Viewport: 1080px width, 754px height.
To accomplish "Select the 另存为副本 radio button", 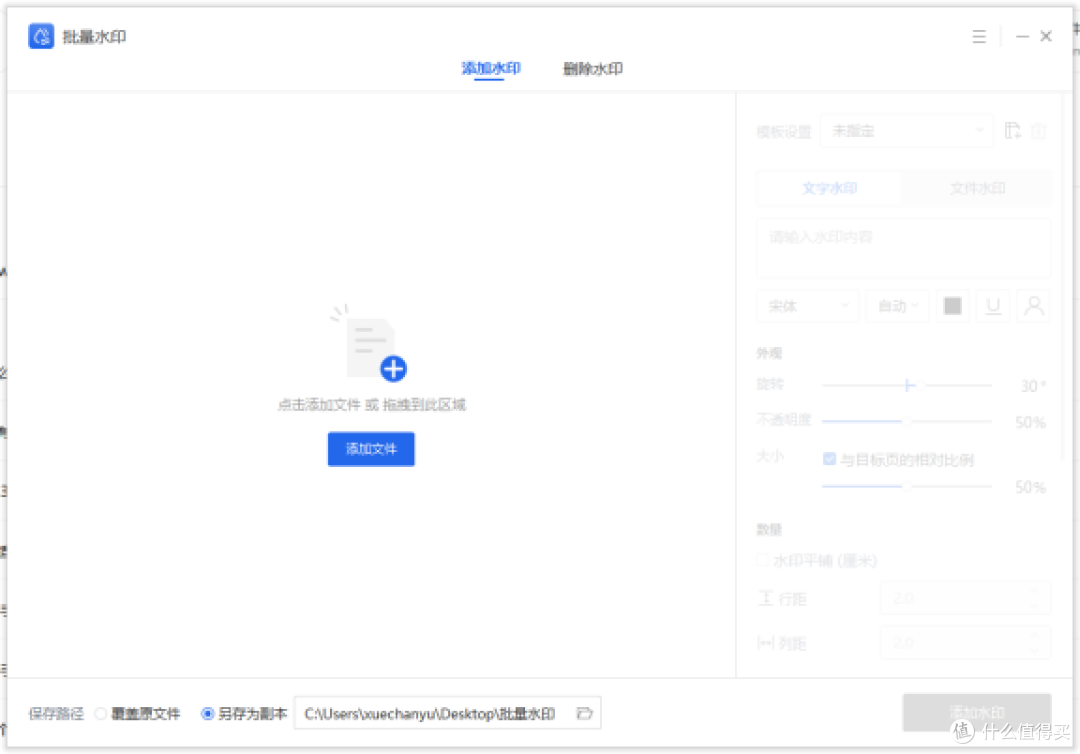I will [x=207, y=713].
